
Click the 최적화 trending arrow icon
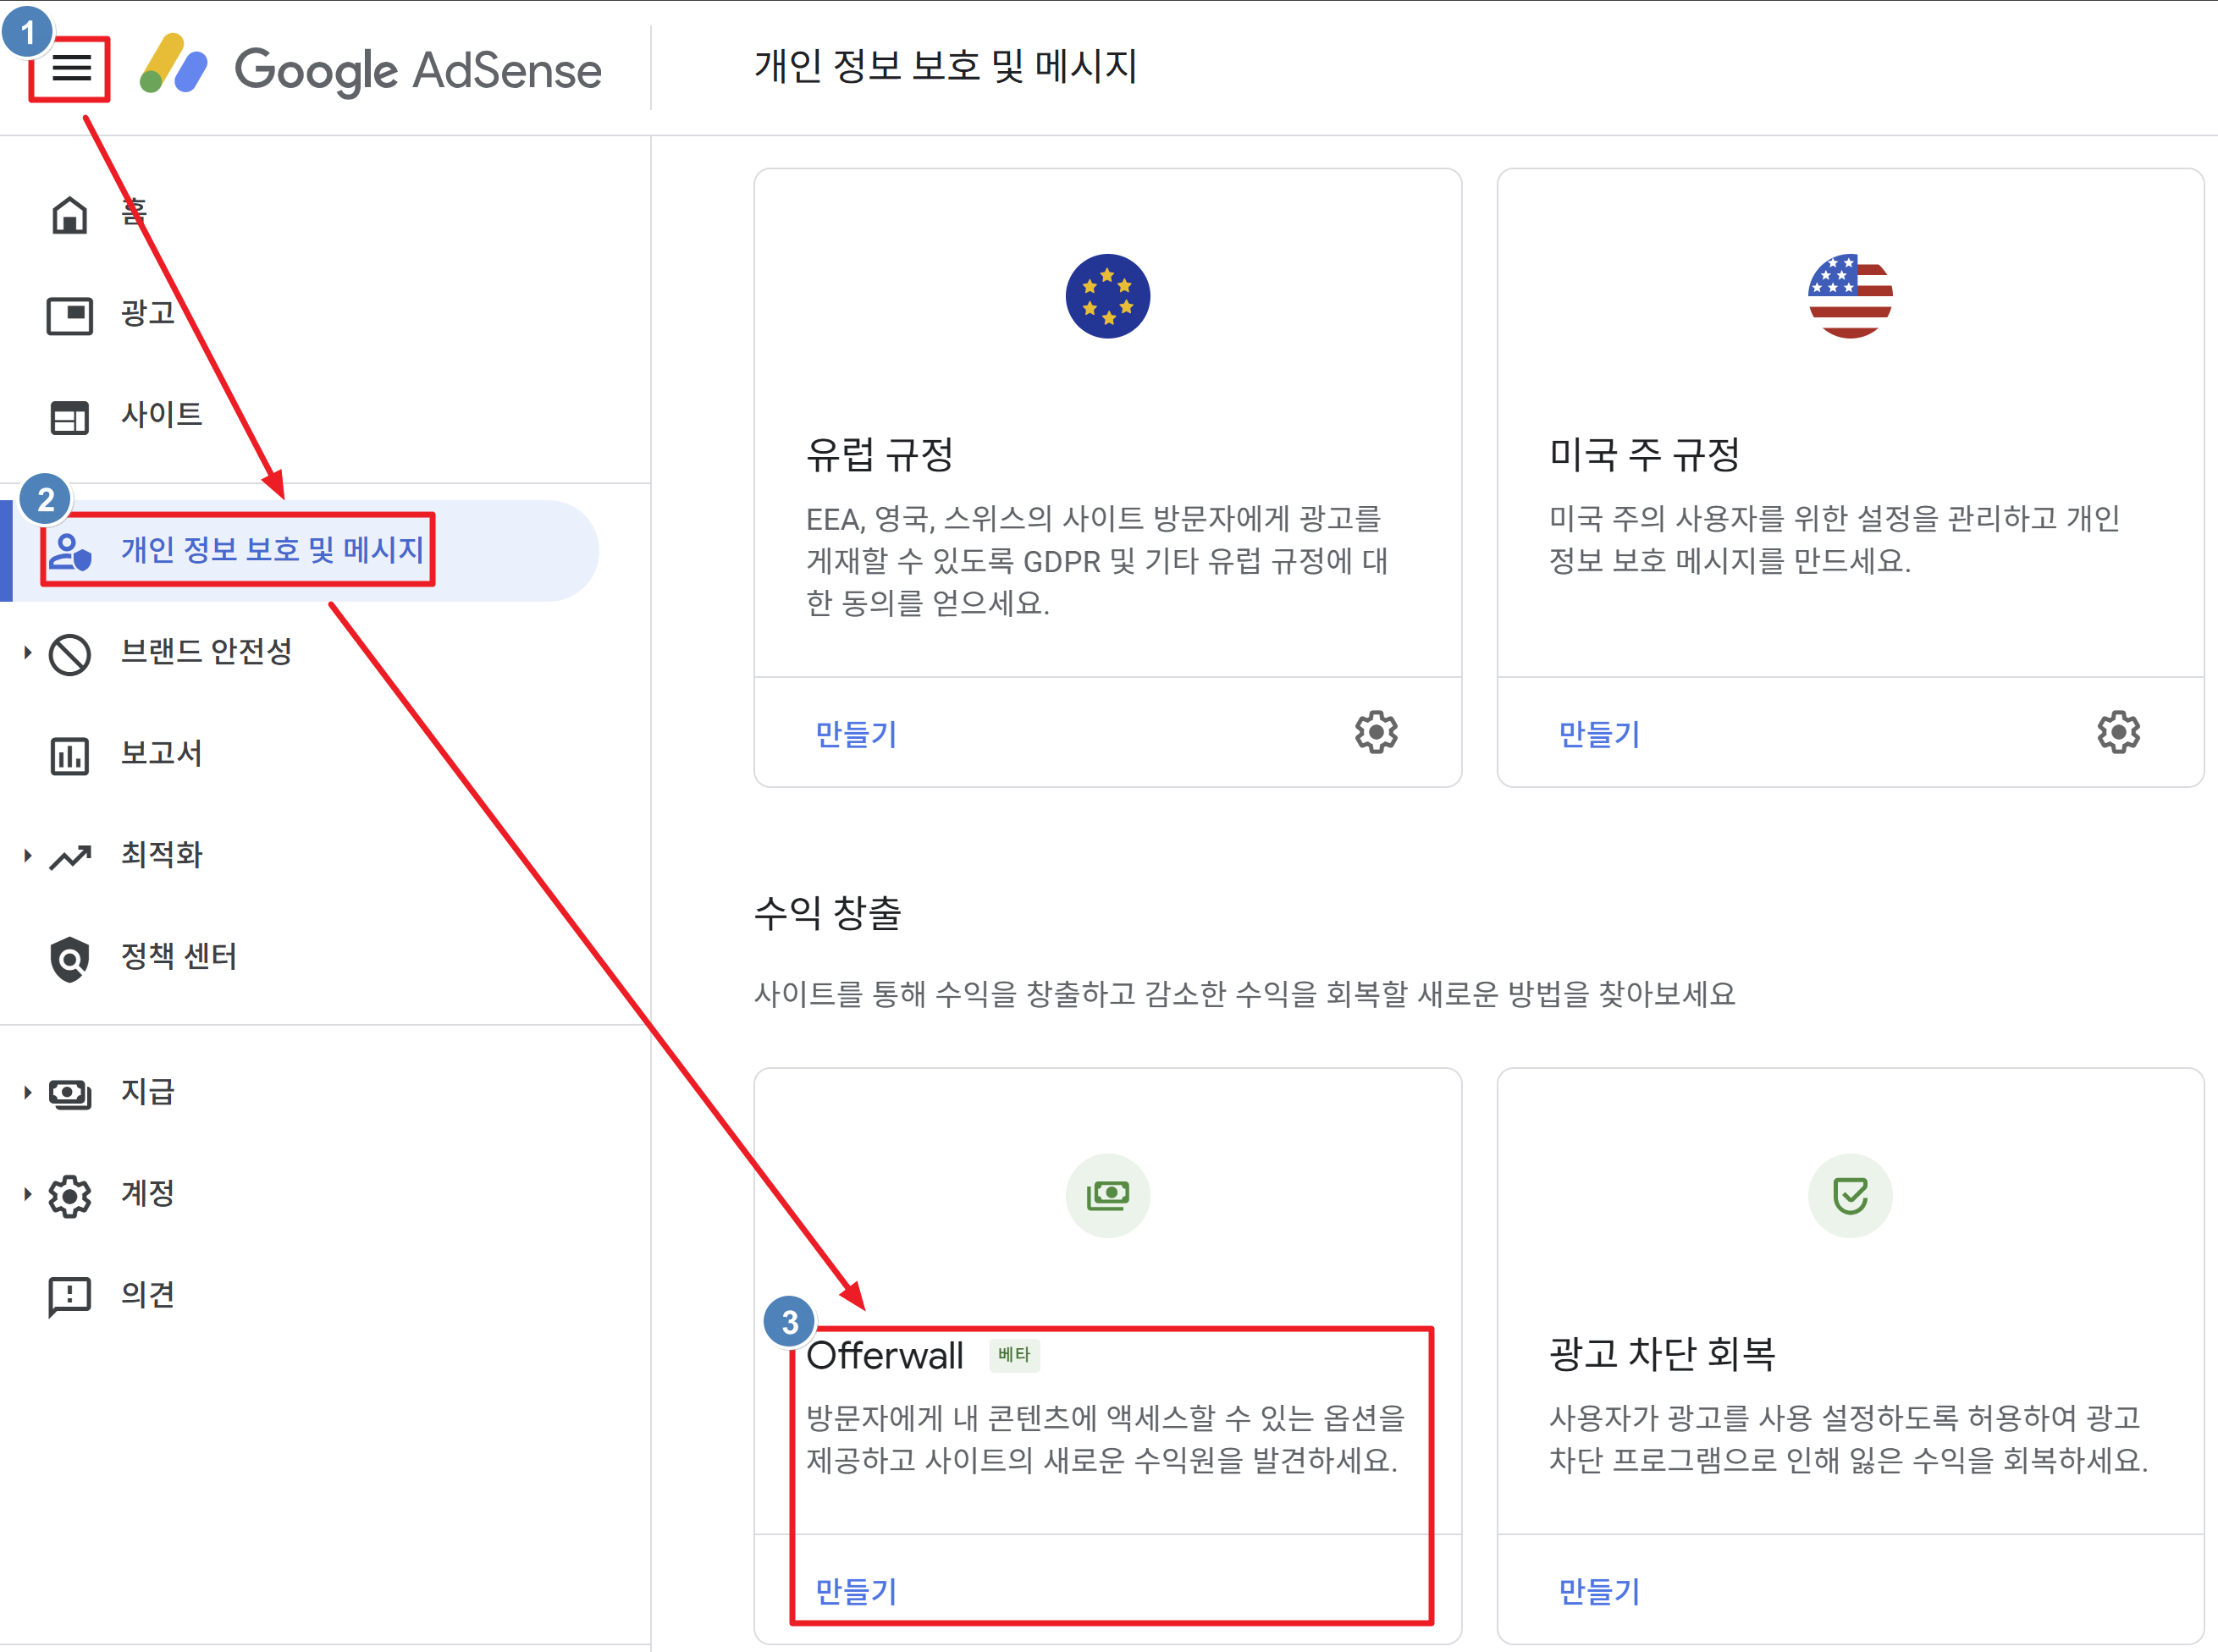[x=69, y=857]
